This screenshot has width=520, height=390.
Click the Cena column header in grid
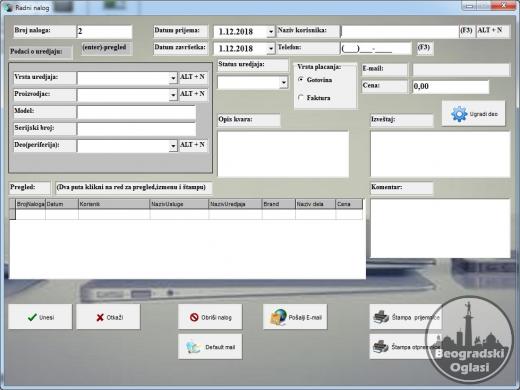pos(349,204)
